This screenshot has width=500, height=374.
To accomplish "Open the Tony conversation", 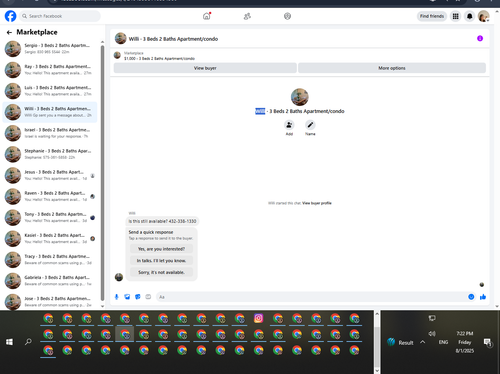I will (50, 217).
